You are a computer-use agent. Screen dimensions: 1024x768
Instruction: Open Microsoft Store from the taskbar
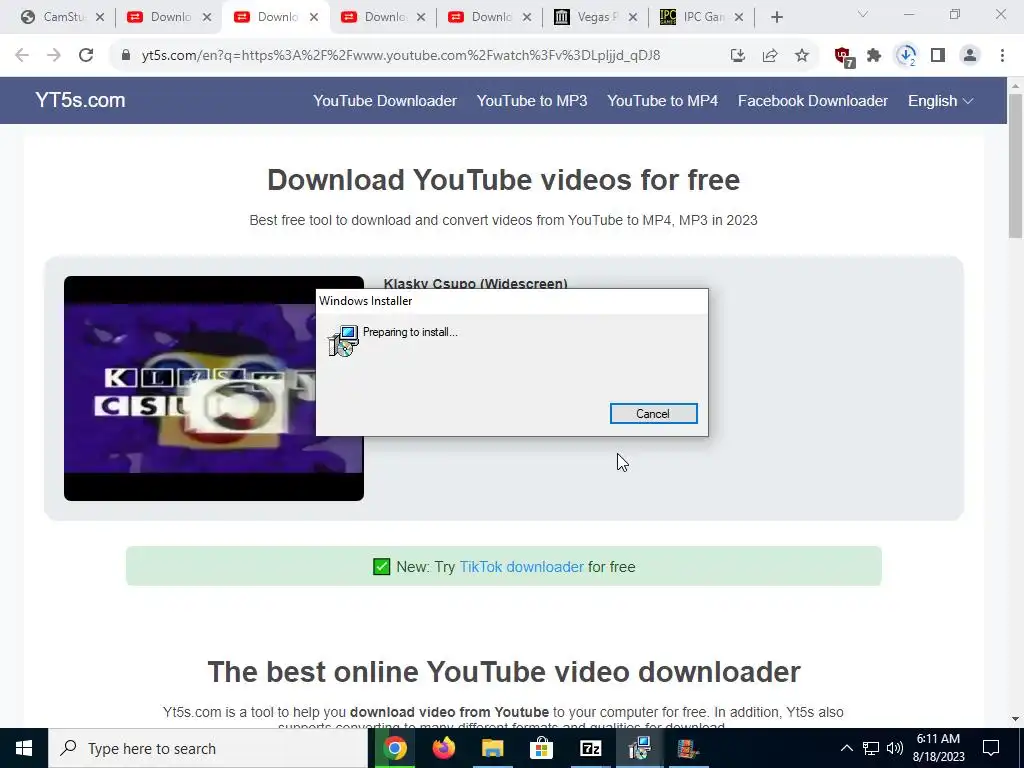[541, 748]
